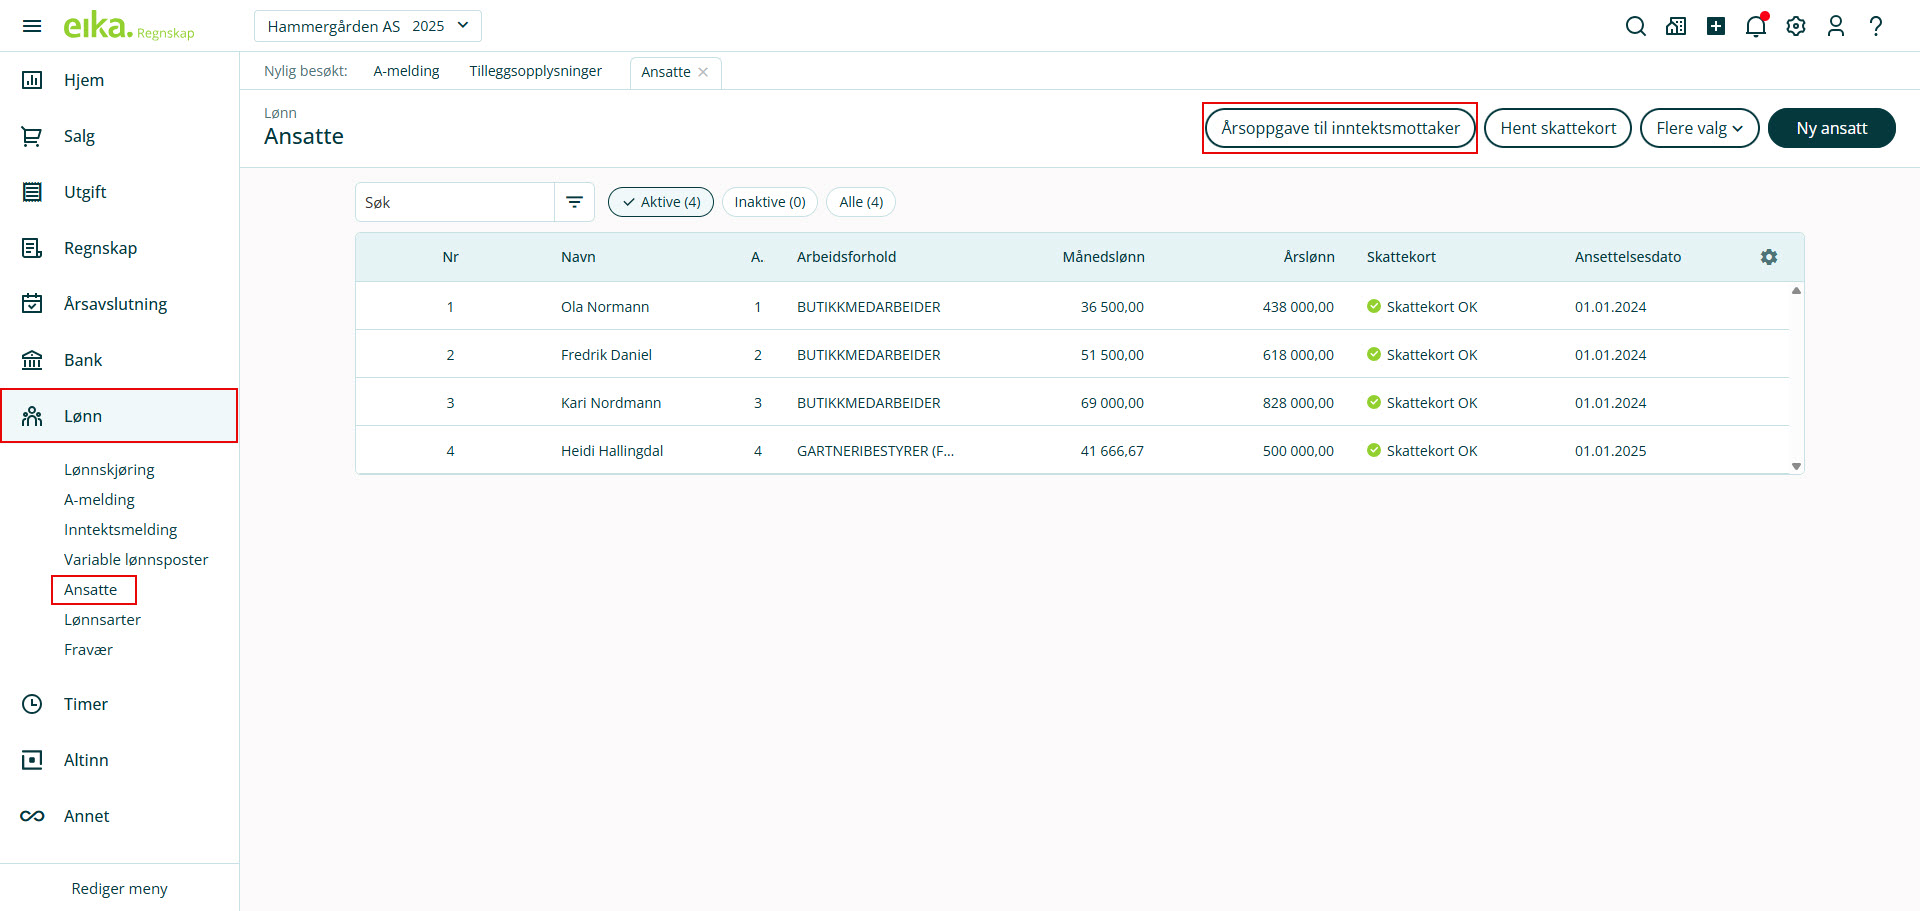
Task: Toggle the hamburger menu icon
Action: point(32,26)
